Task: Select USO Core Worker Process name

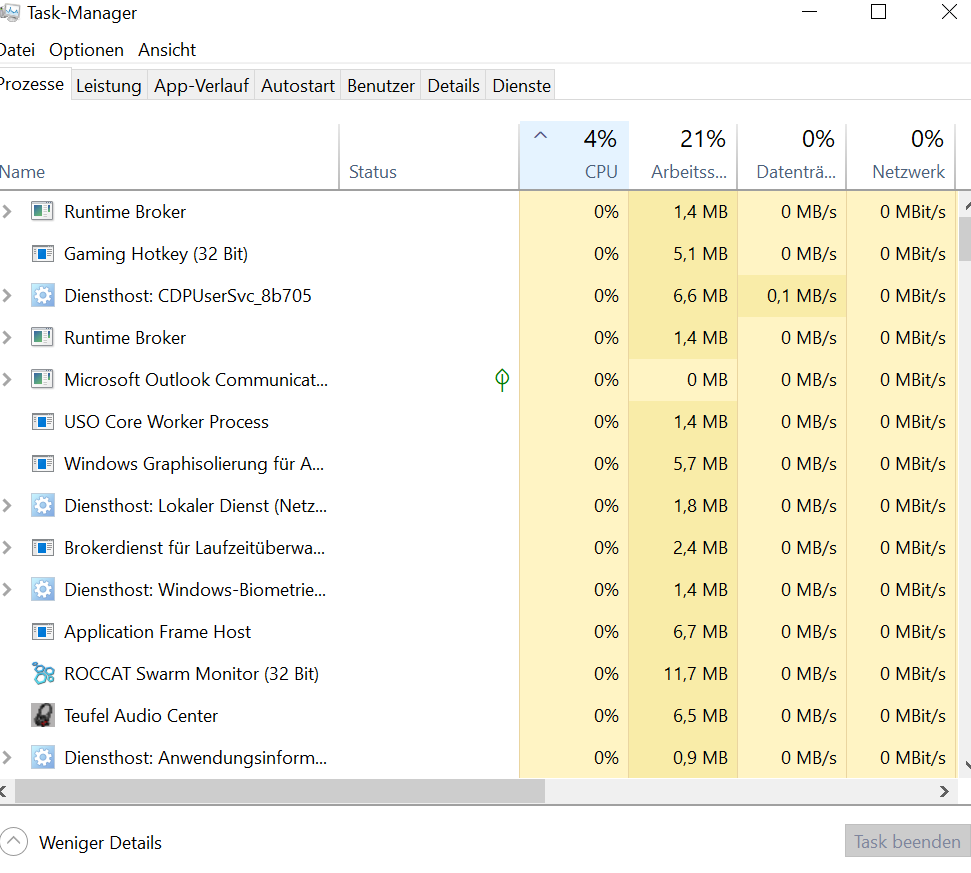Action: coord(167,422)
